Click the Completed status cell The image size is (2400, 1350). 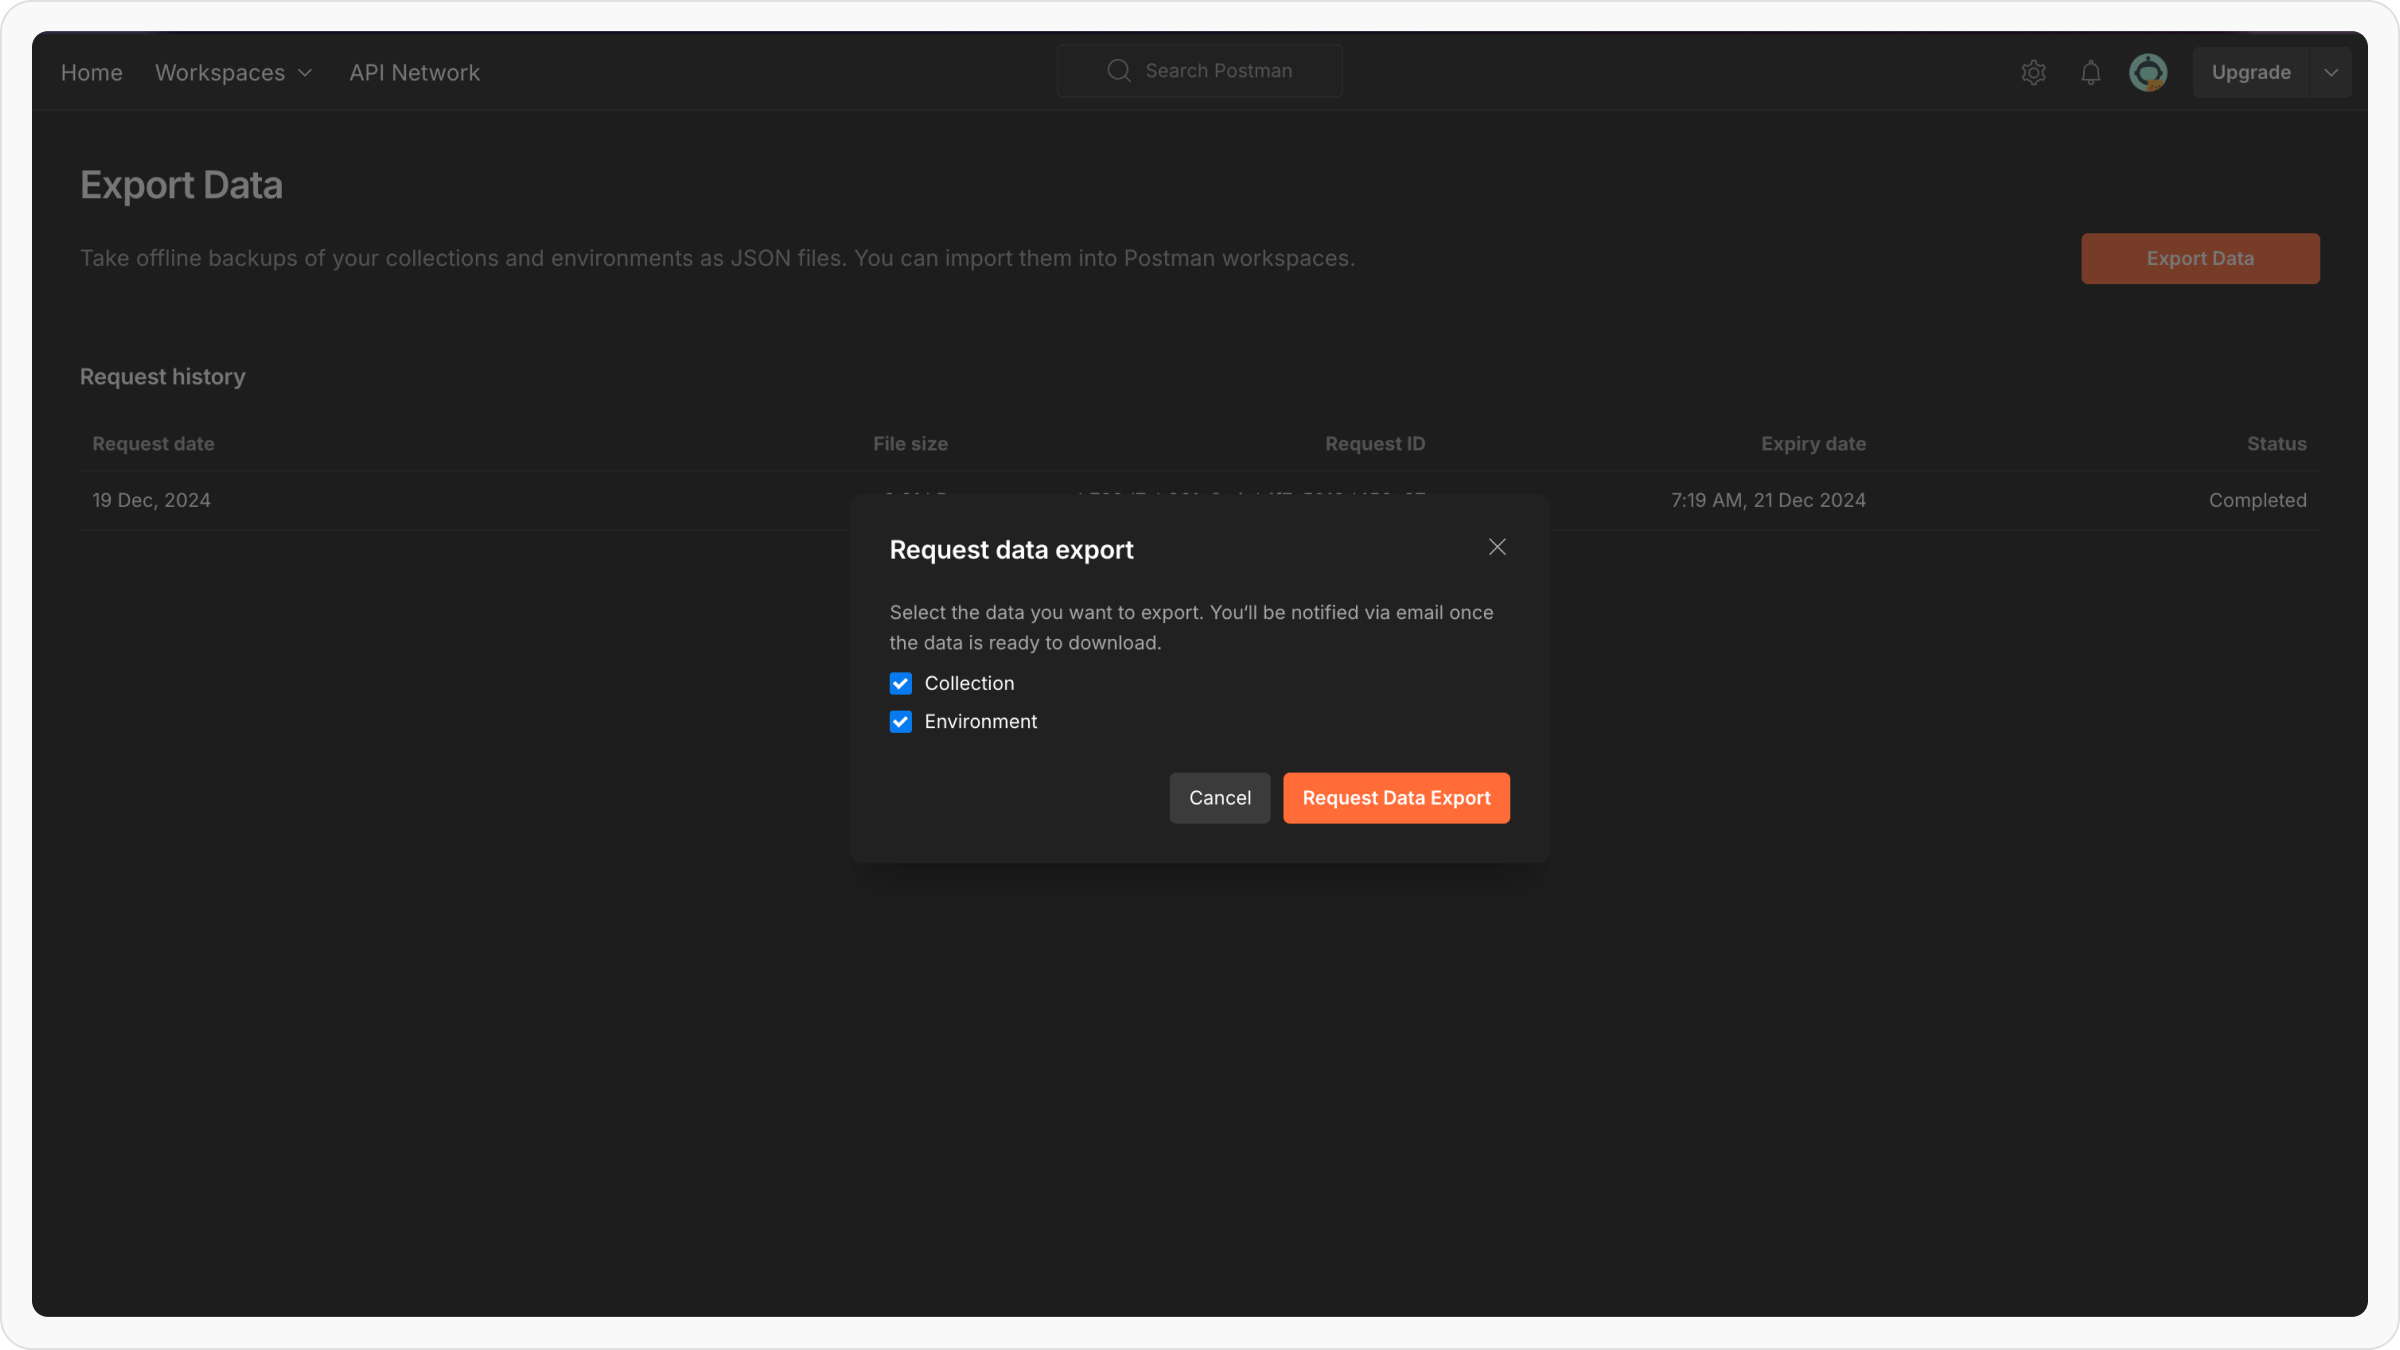click(x=2257, y=500)
